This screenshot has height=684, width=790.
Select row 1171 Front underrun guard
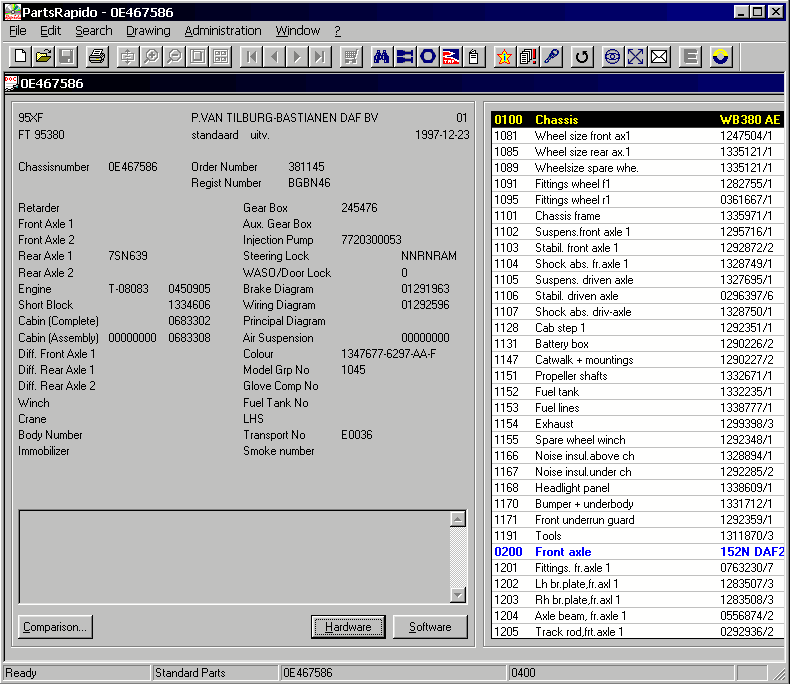click(637, 520)
